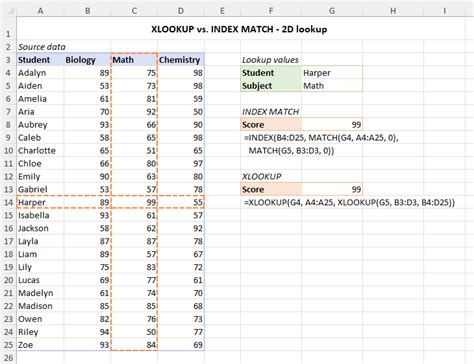Select the Lucas name cell

(40, 280)
